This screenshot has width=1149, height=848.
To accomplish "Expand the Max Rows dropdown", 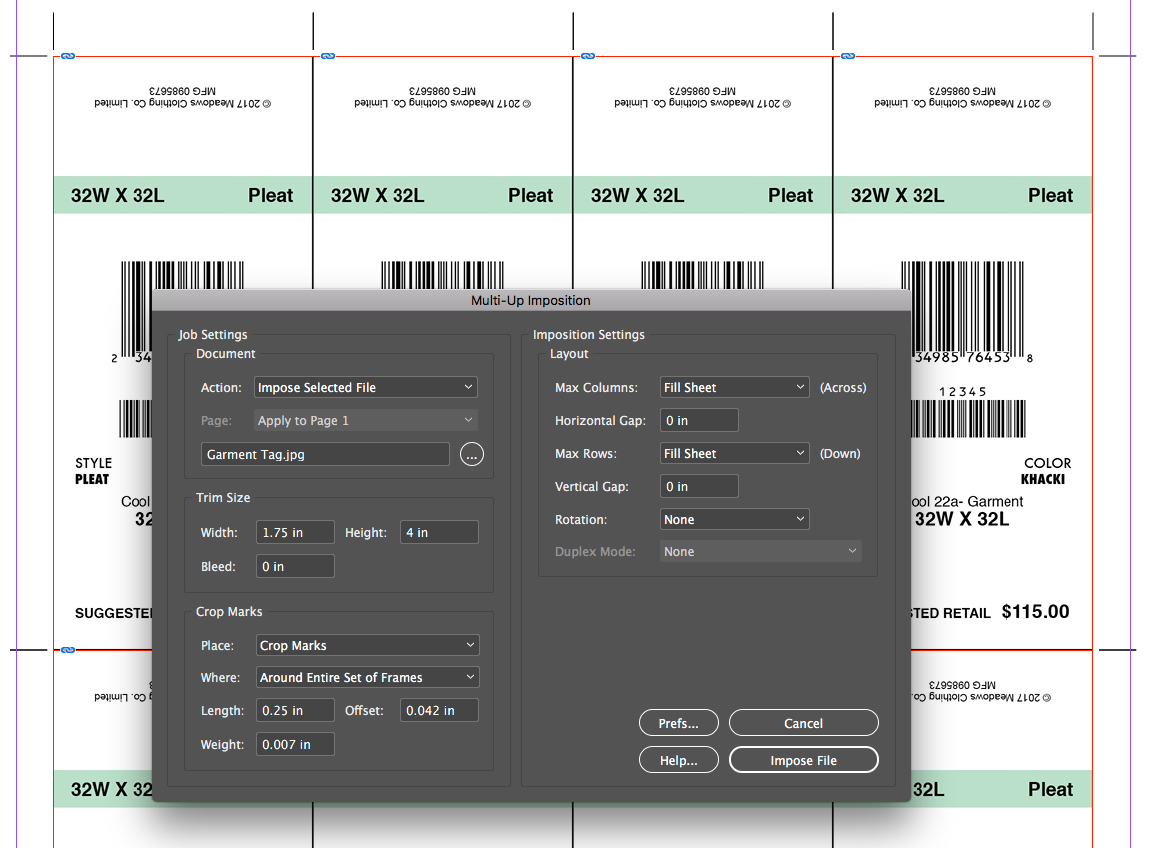I will point(734,453).
